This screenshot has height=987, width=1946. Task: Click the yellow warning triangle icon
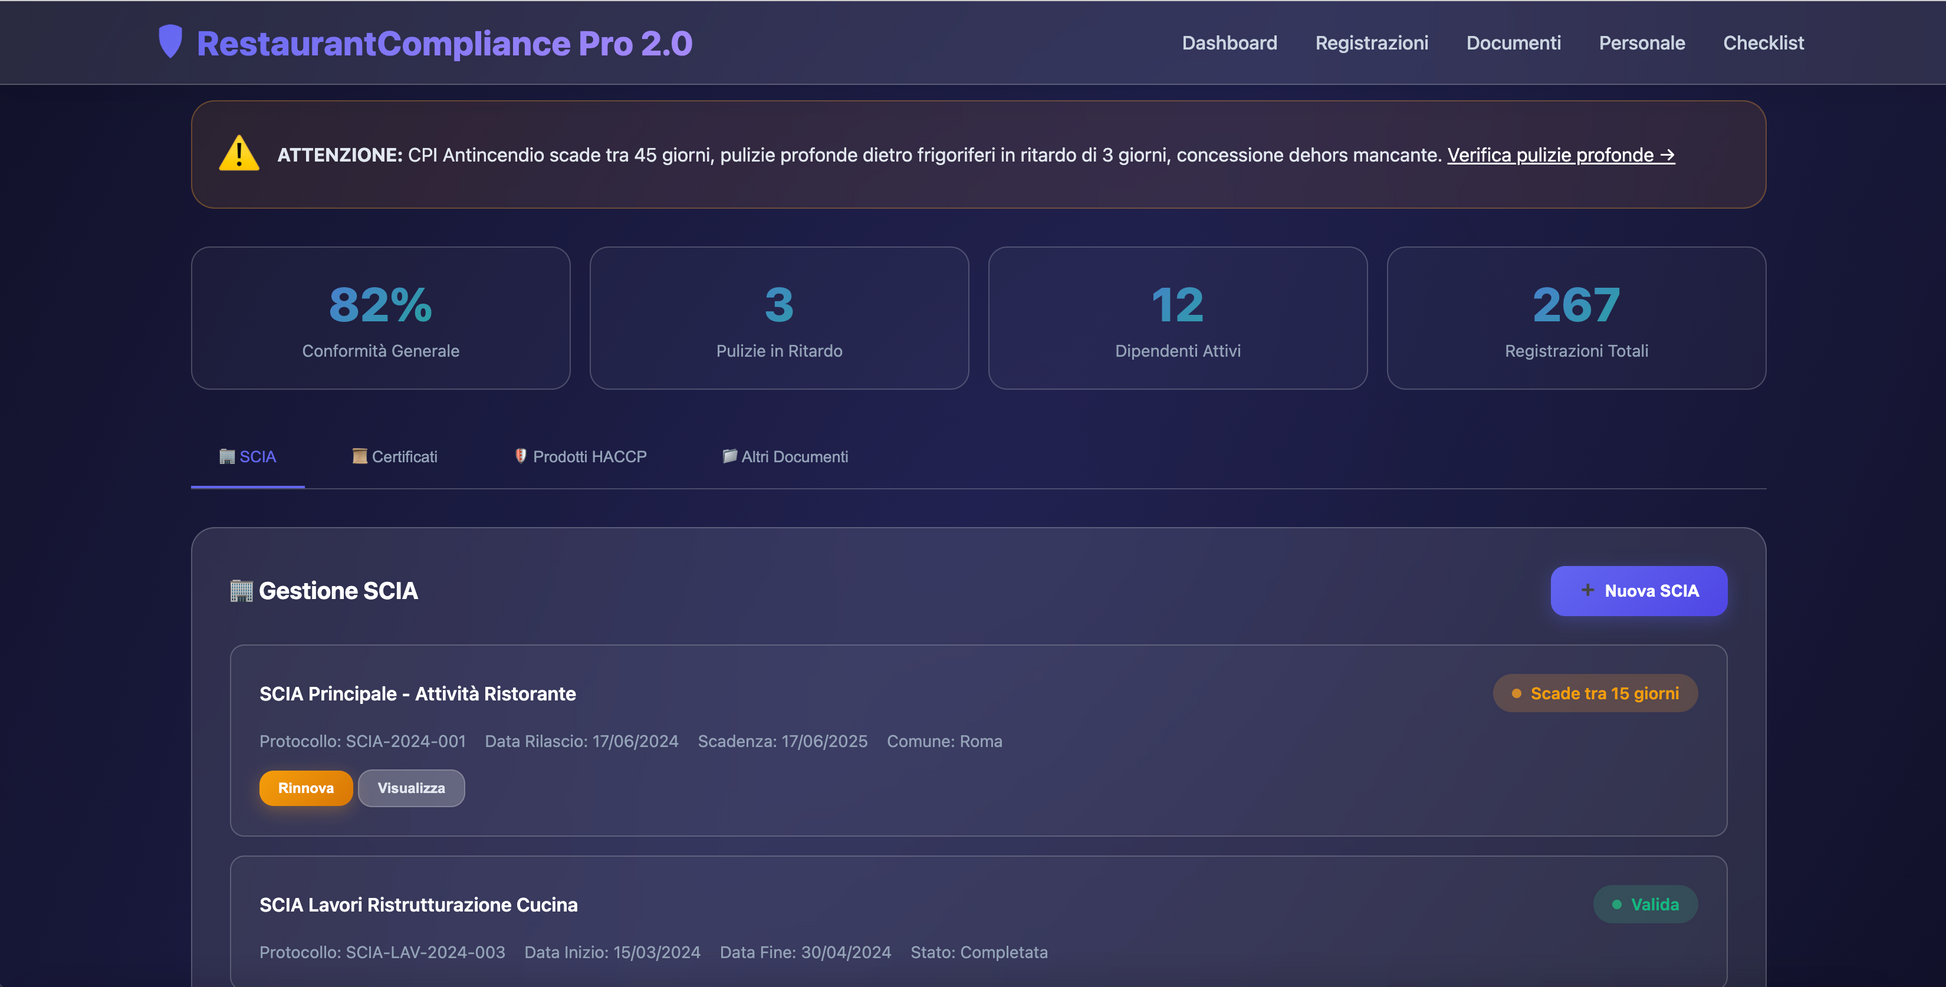coord(239,154)
